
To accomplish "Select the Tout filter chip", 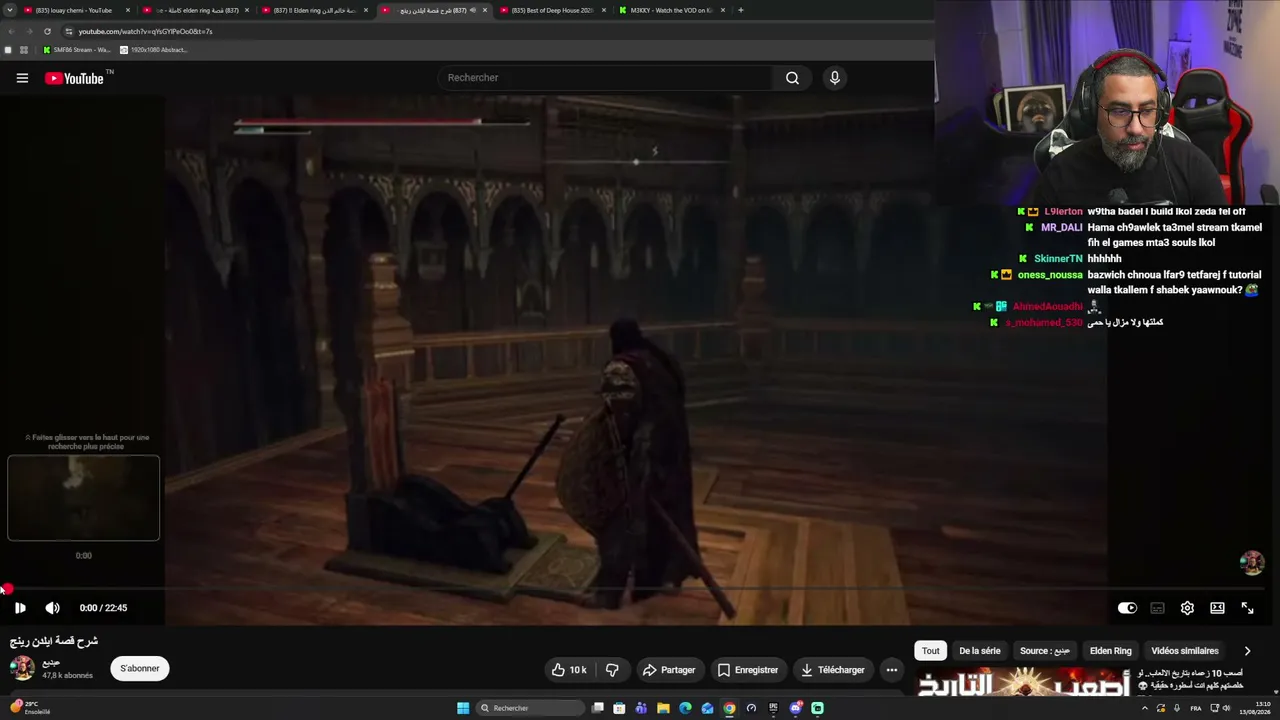I will 931,651.
